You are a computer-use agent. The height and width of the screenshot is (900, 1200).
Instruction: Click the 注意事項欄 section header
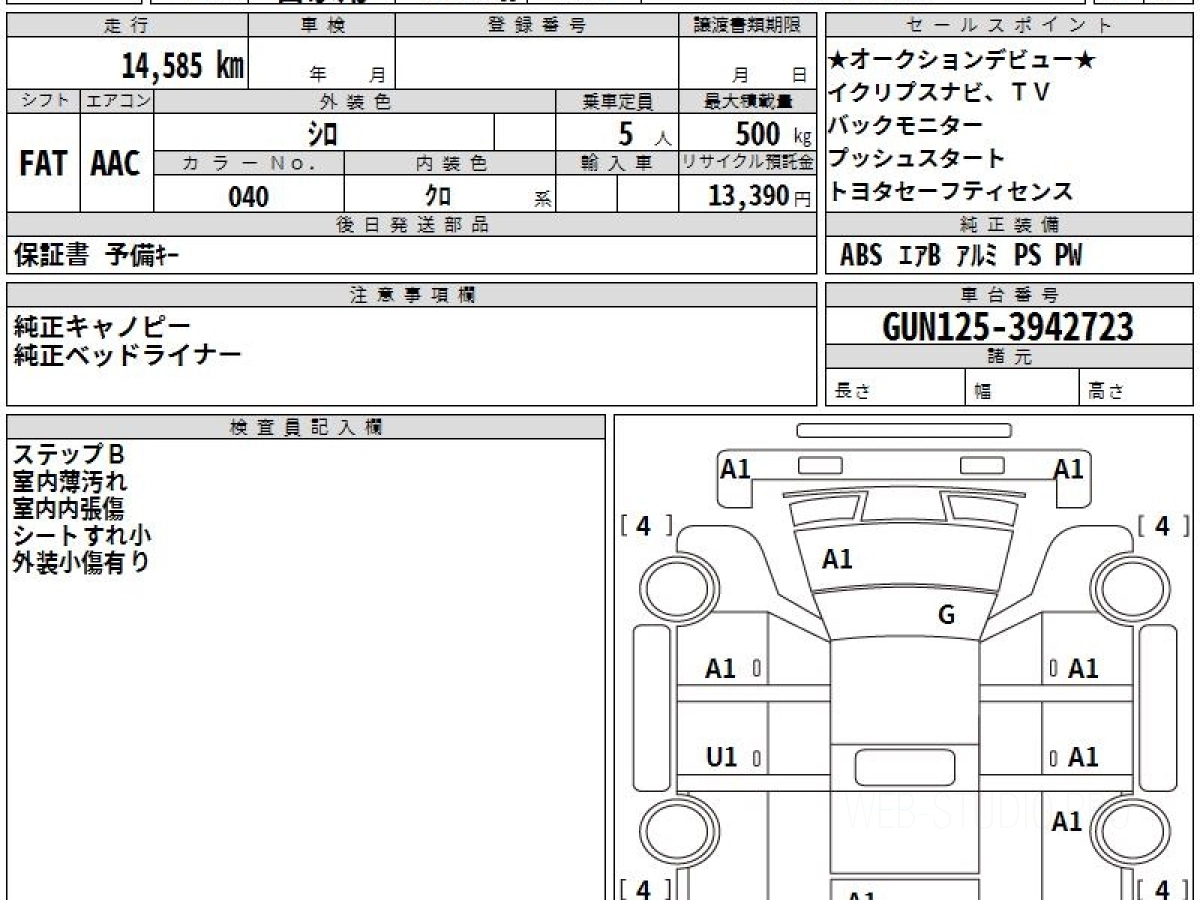pos(411,295)
